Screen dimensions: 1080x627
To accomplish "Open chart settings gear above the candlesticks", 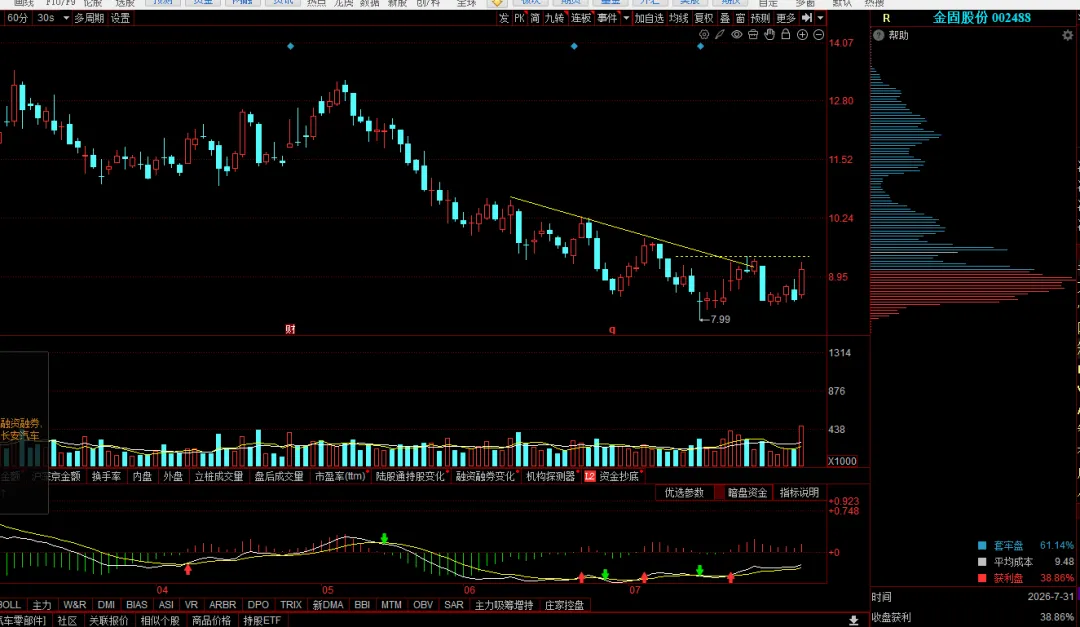I will coord(704,34).
